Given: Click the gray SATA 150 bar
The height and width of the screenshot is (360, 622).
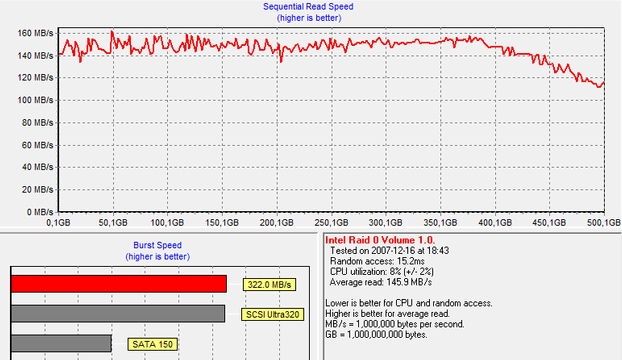Looking at the screenshot, I should [61, 343].
